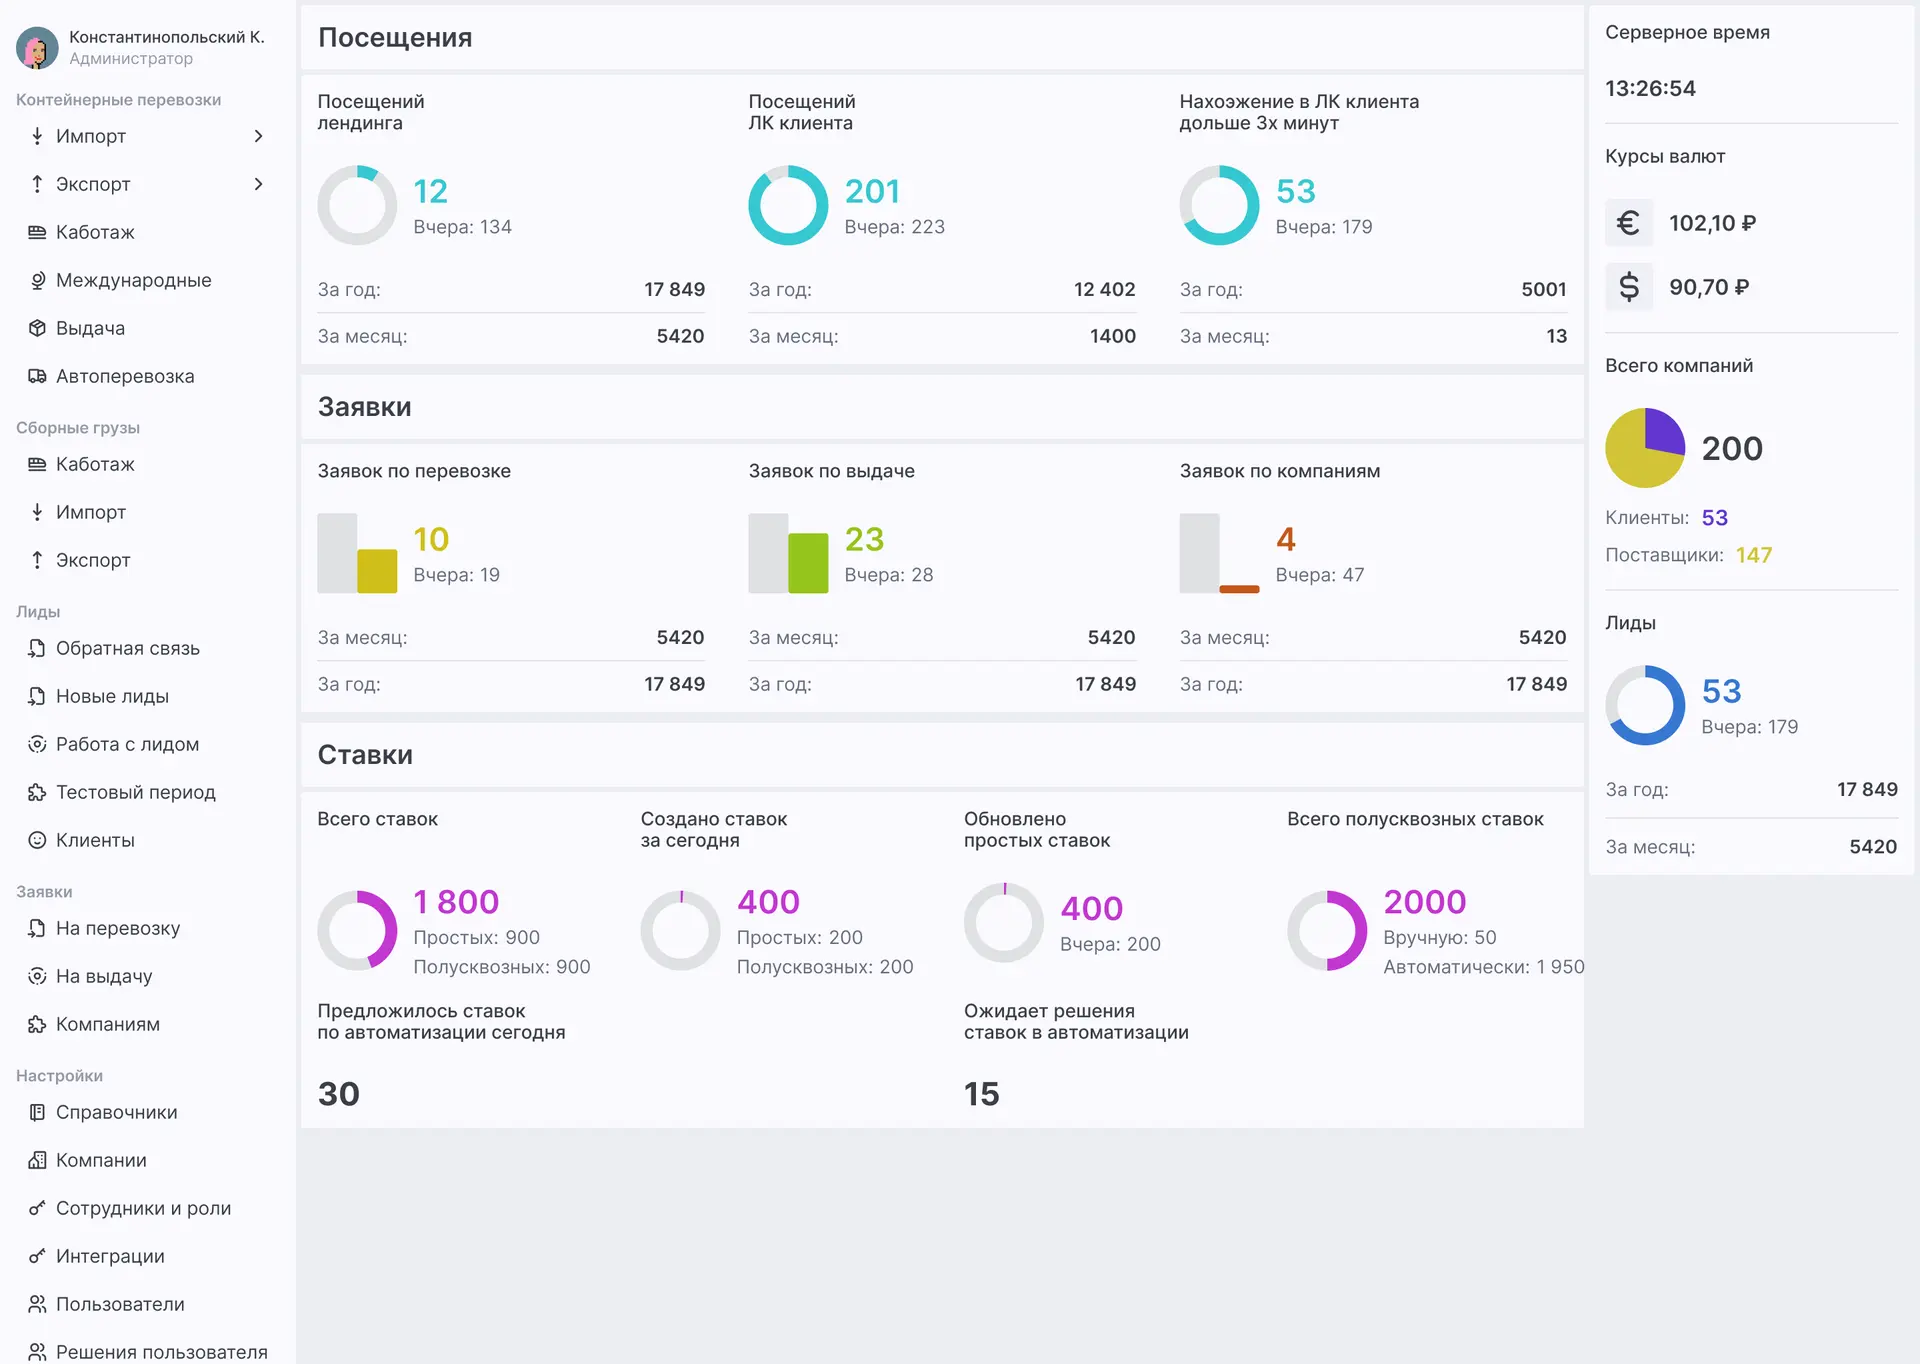The image size is (1920, 1364).
Task: Click the Работа с лидом icon
Action: (37, 744)
